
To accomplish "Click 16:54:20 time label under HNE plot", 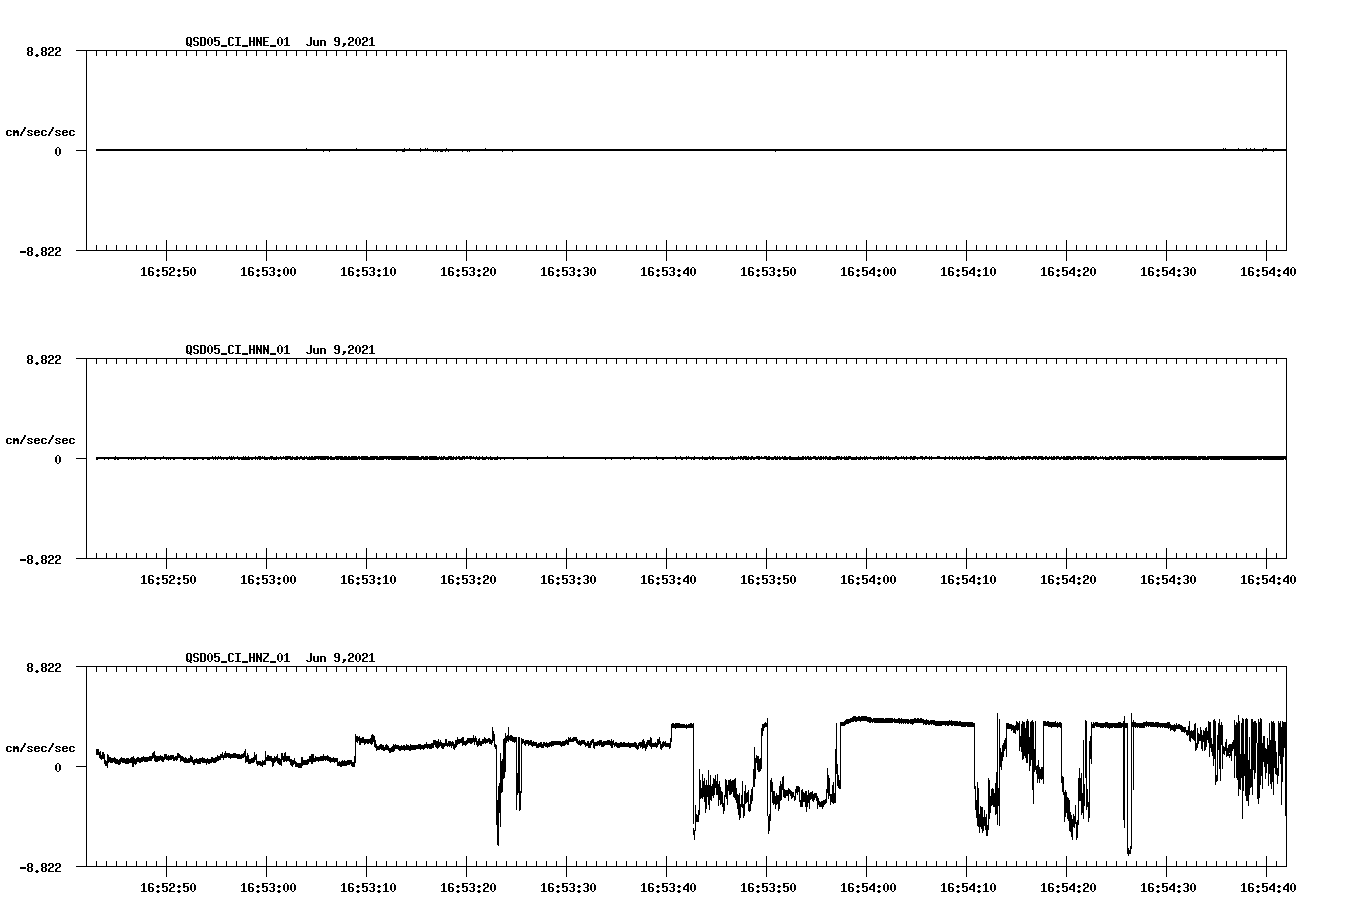I will (x=1068, y=272).
